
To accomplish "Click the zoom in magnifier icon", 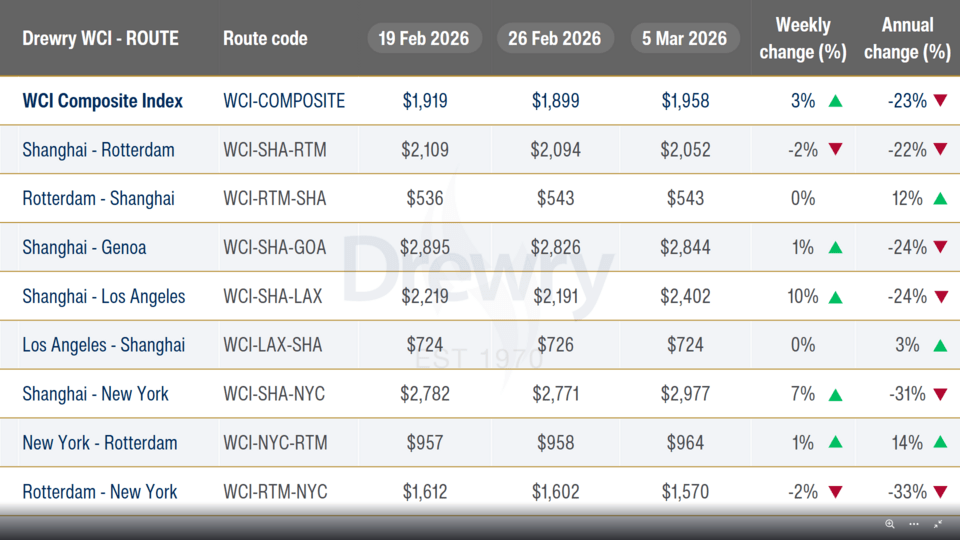I will coord(890,524).
